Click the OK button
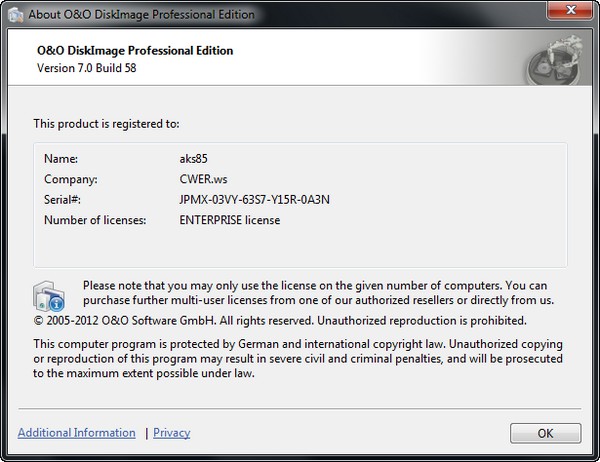 [544, 433]
